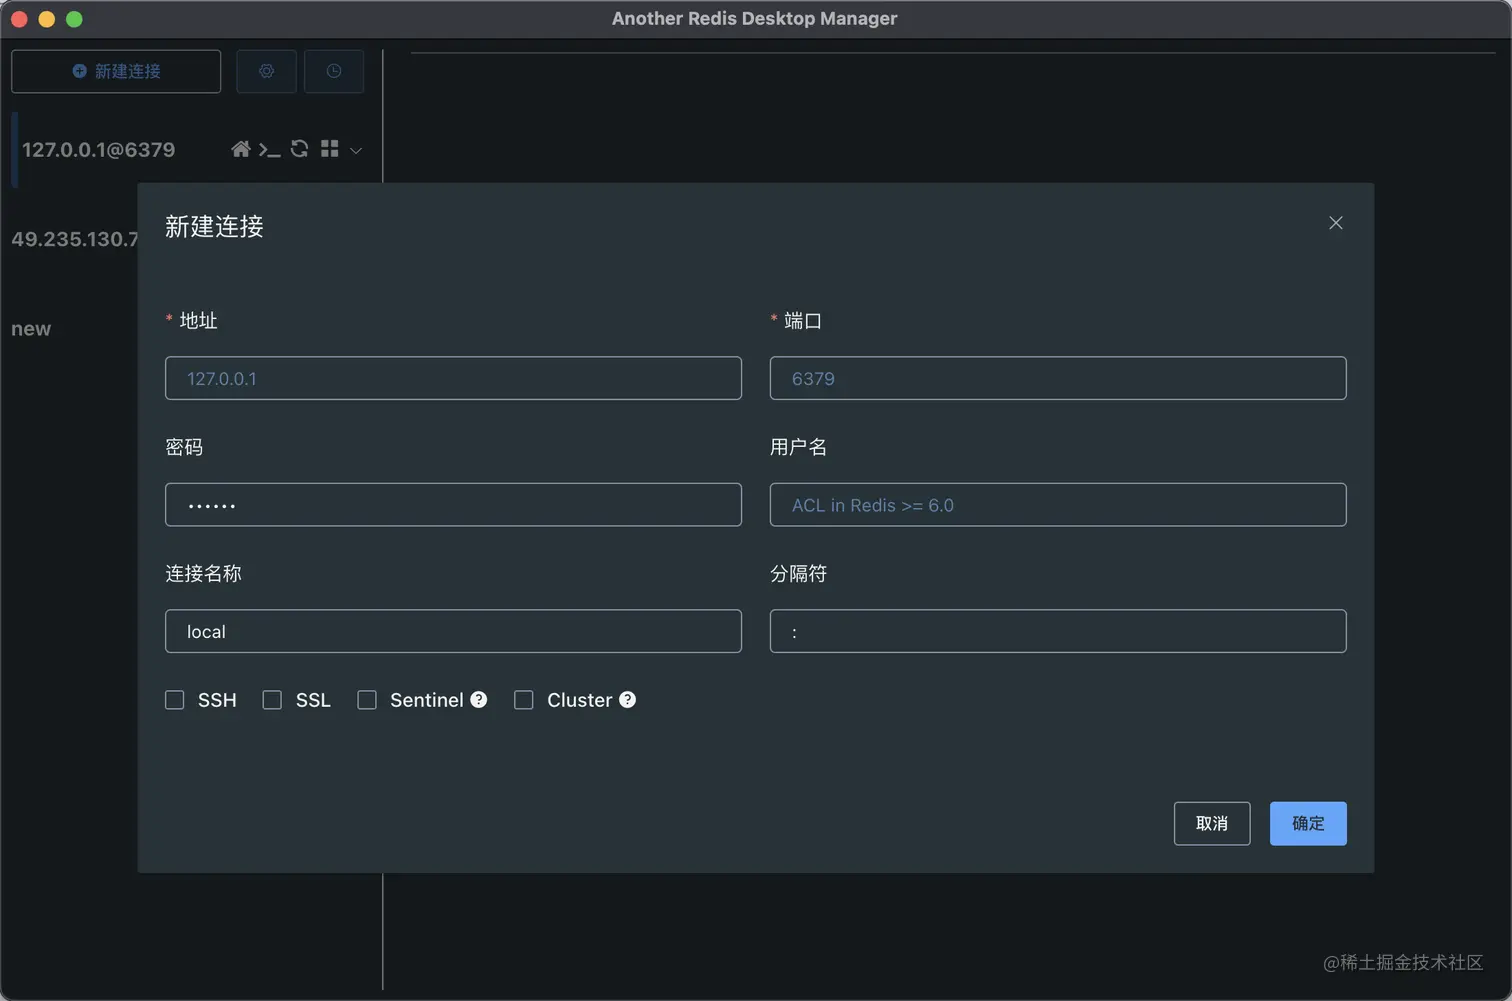Toggle the Cluster checkbox
The image size is (1512, 1001).
524,700
